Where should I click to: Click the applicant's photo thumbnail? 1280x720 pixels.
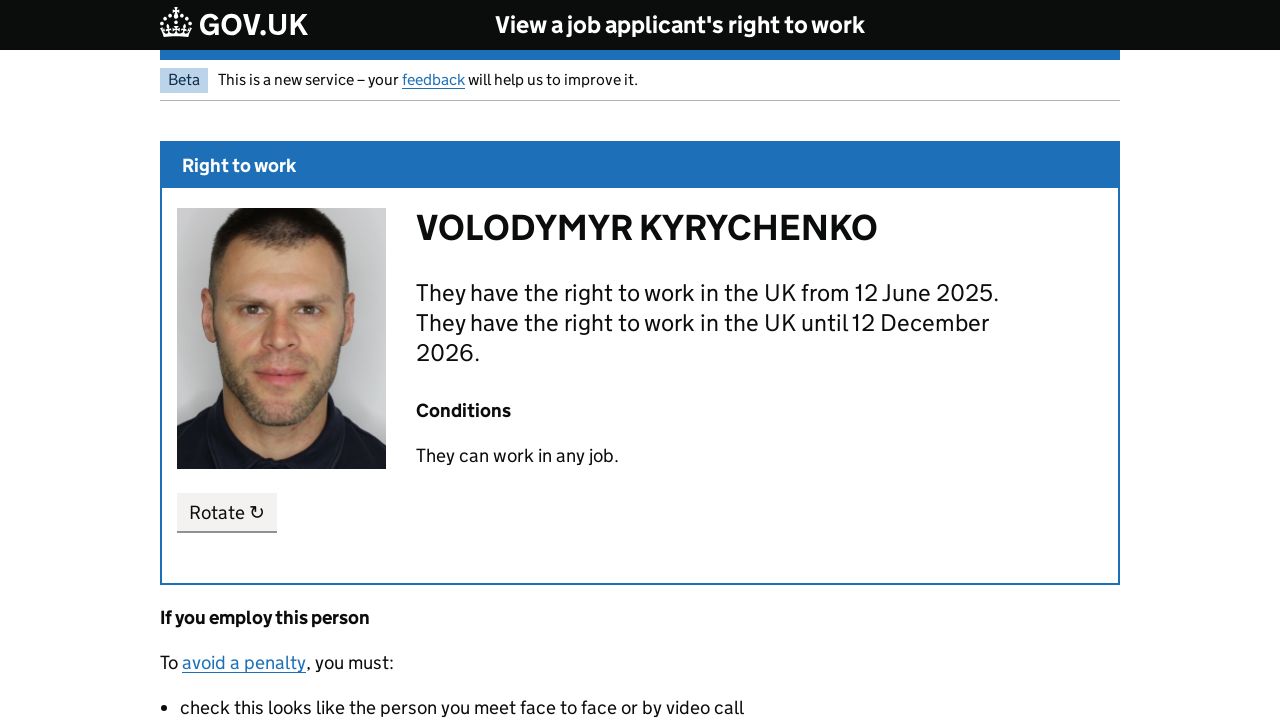pos(281,338)
